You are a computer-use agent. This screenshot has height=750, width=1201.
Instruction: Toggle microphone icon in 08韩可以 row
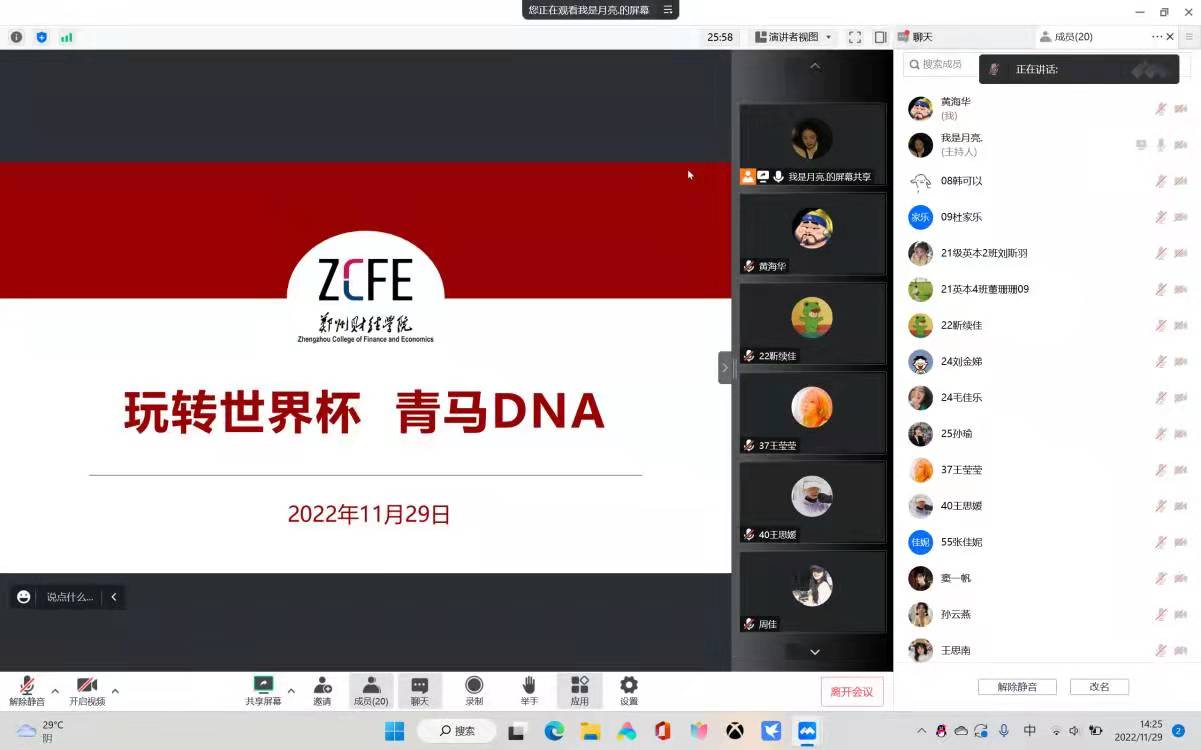coord(1161,181)
